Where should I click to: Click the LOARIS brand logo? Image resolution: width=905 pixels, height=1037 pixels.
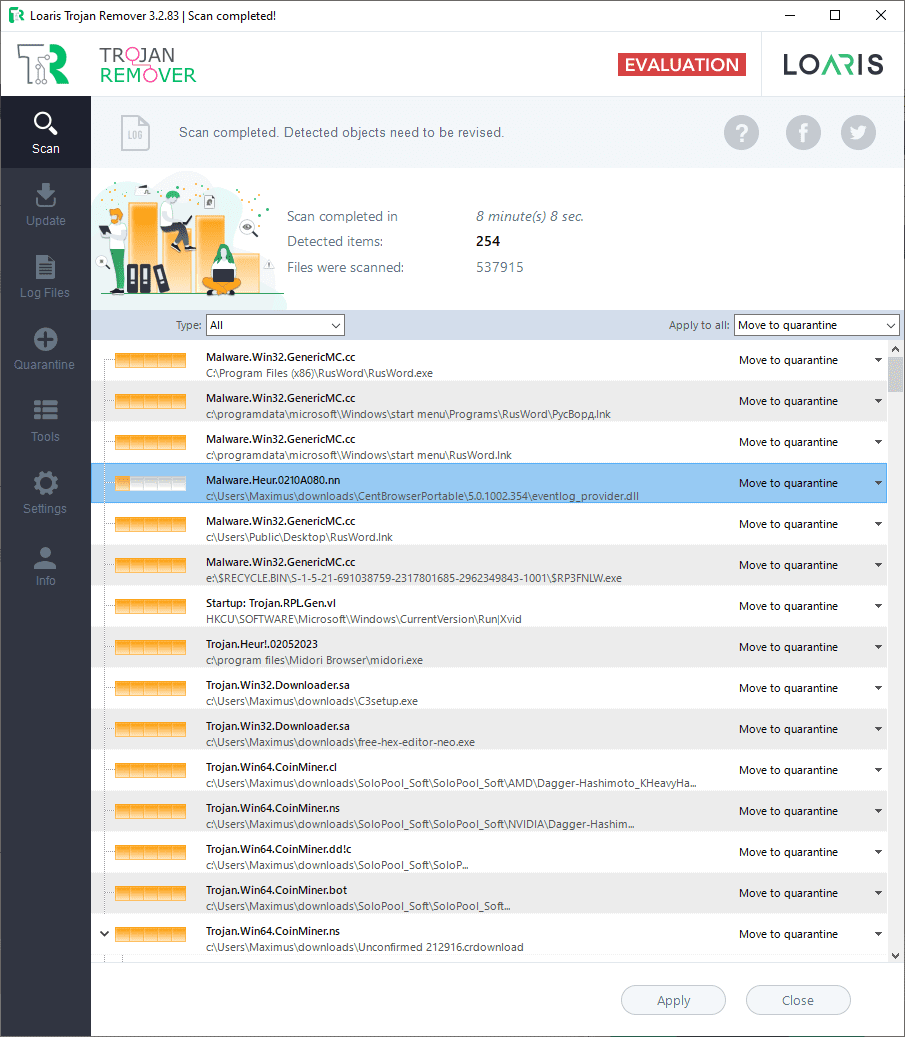point(833,64)
